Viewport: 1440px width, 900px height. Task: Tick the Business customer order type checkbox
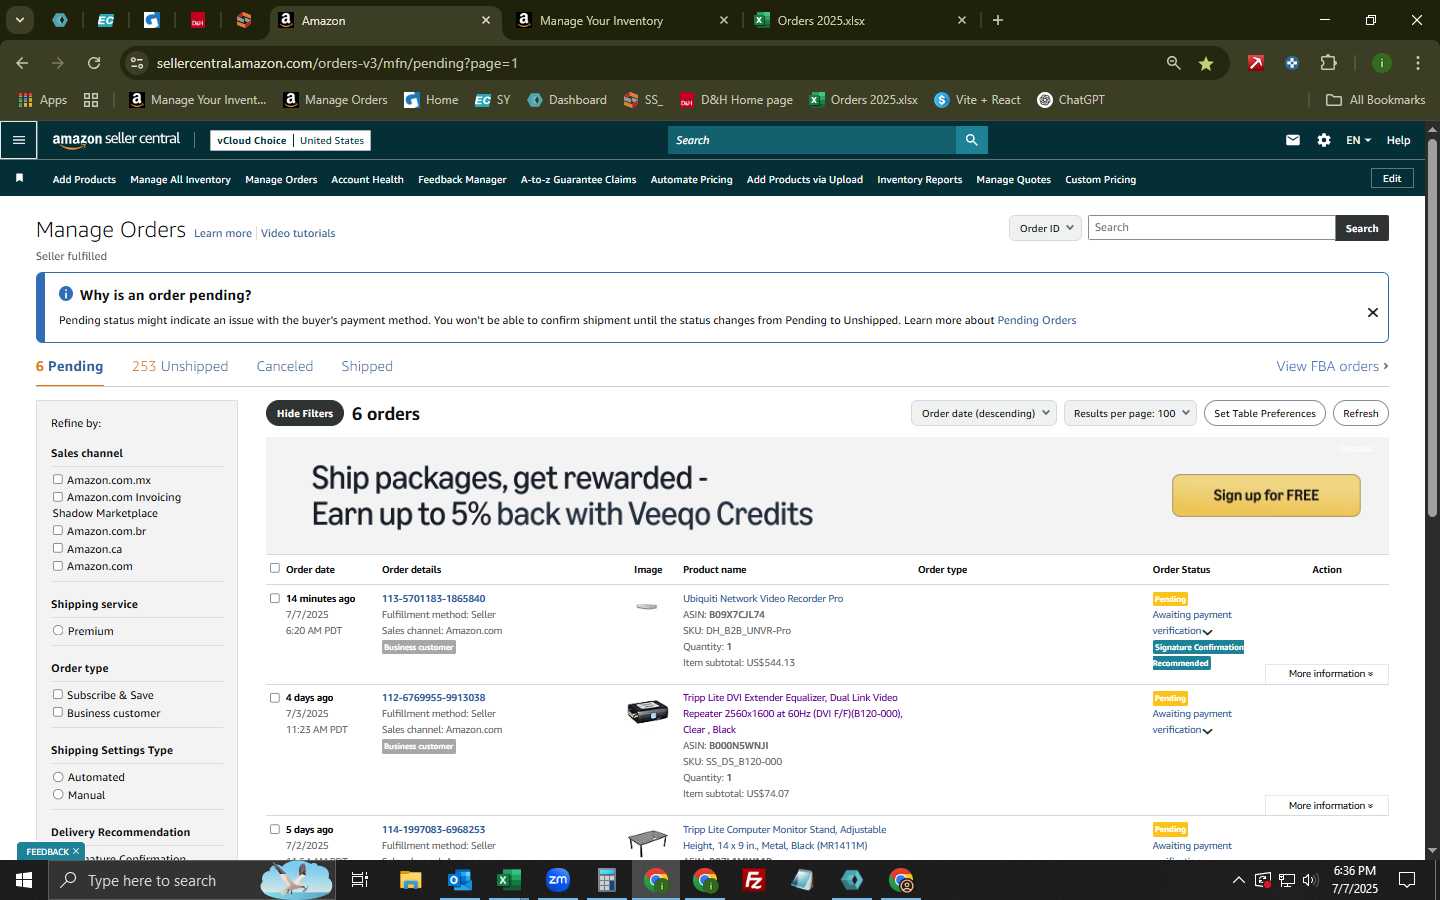click(58, 712)
